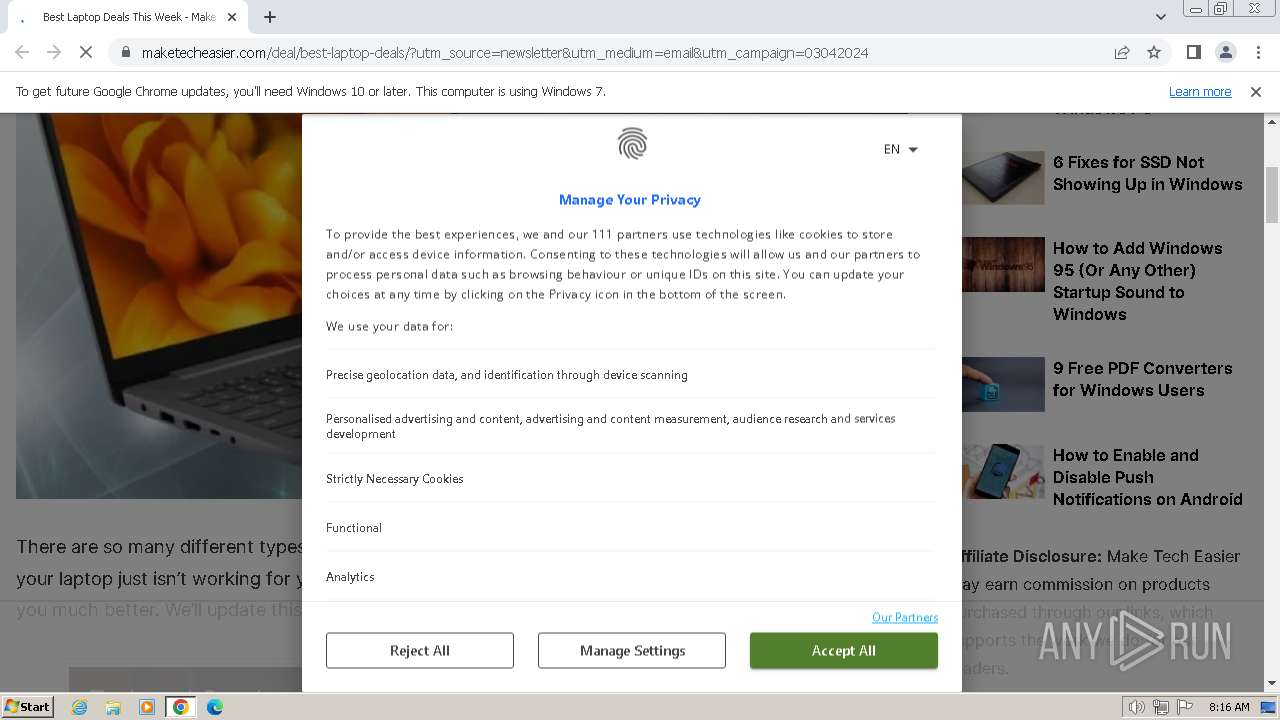This screenshot has height=720, width=1280.
Task: Click Personalised advertising and content row
Action: [632, 426]
